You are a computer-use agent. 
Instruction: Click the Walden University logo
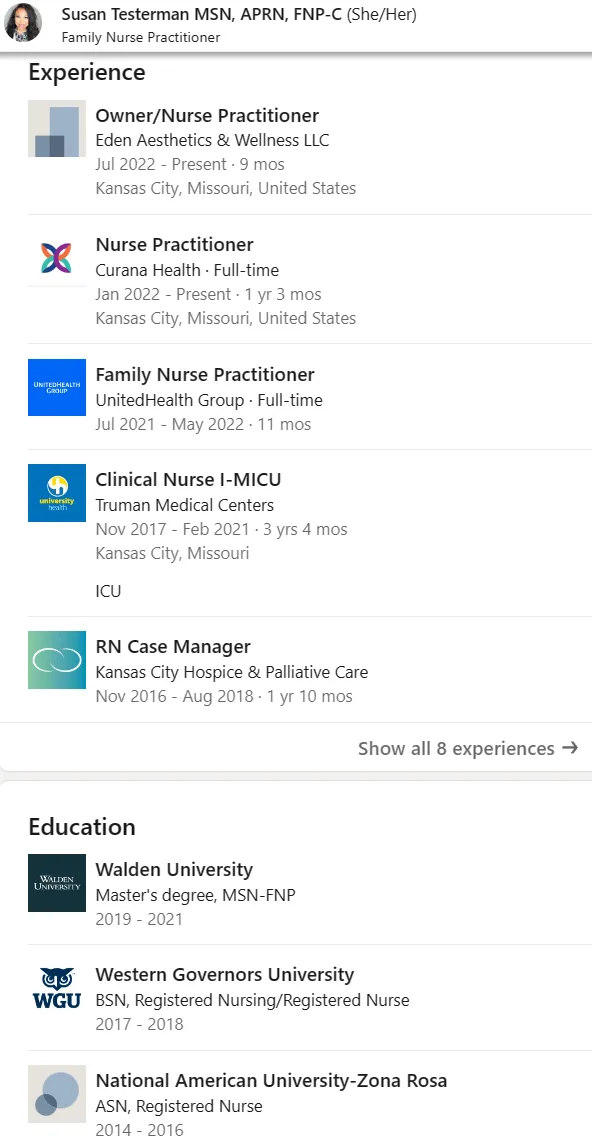[x=57, y=883]
